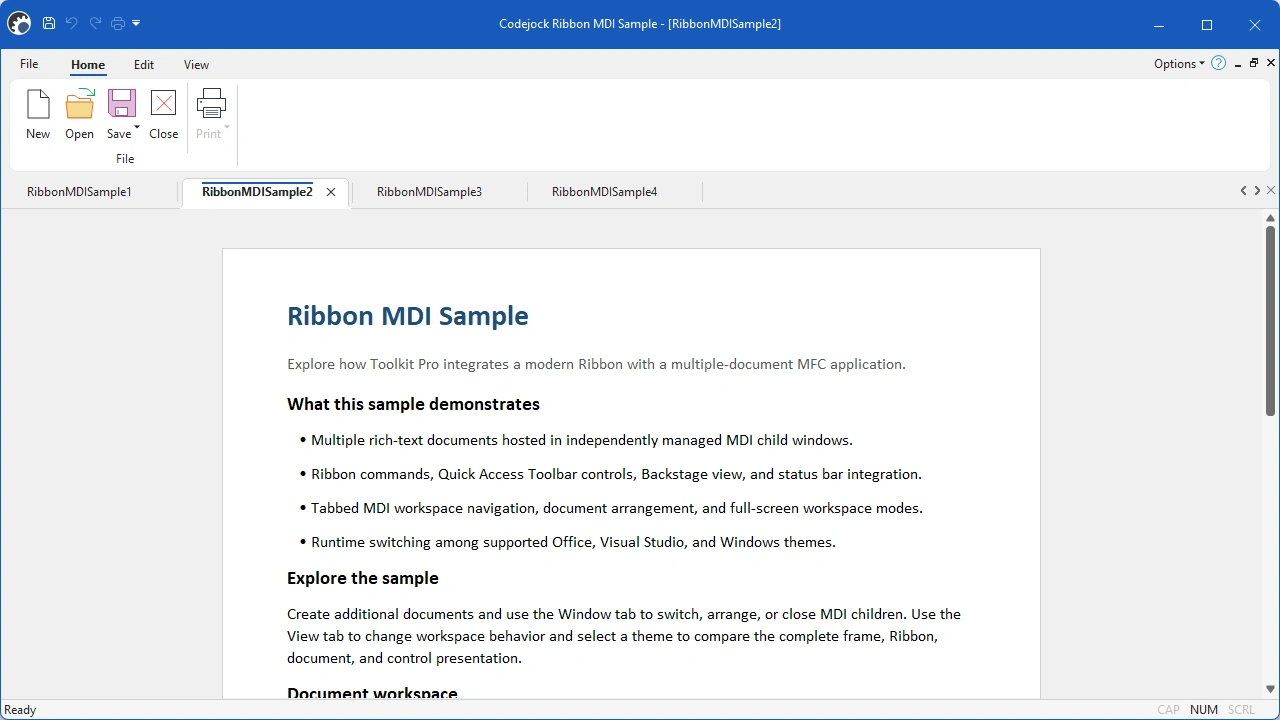This screenshot has height=720, width=1280.
Task: Click the Ready status bar text
Action: point(20,710)
